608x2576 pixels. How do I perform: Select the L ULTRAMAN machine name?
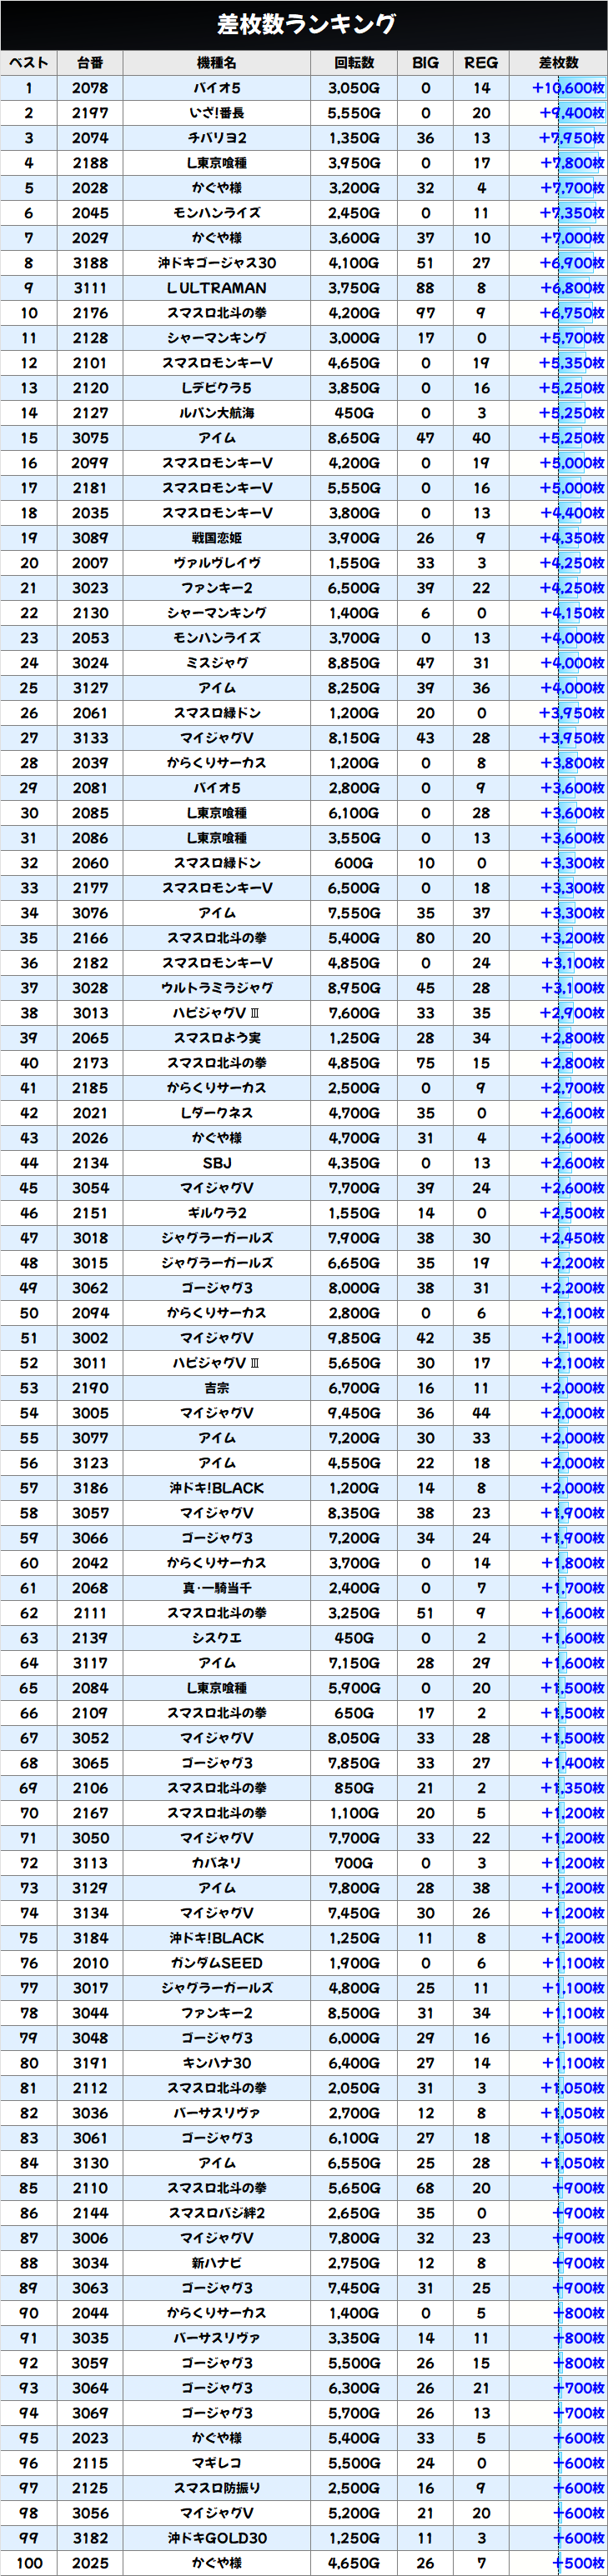pyautogui.click(x=217, y=288)
